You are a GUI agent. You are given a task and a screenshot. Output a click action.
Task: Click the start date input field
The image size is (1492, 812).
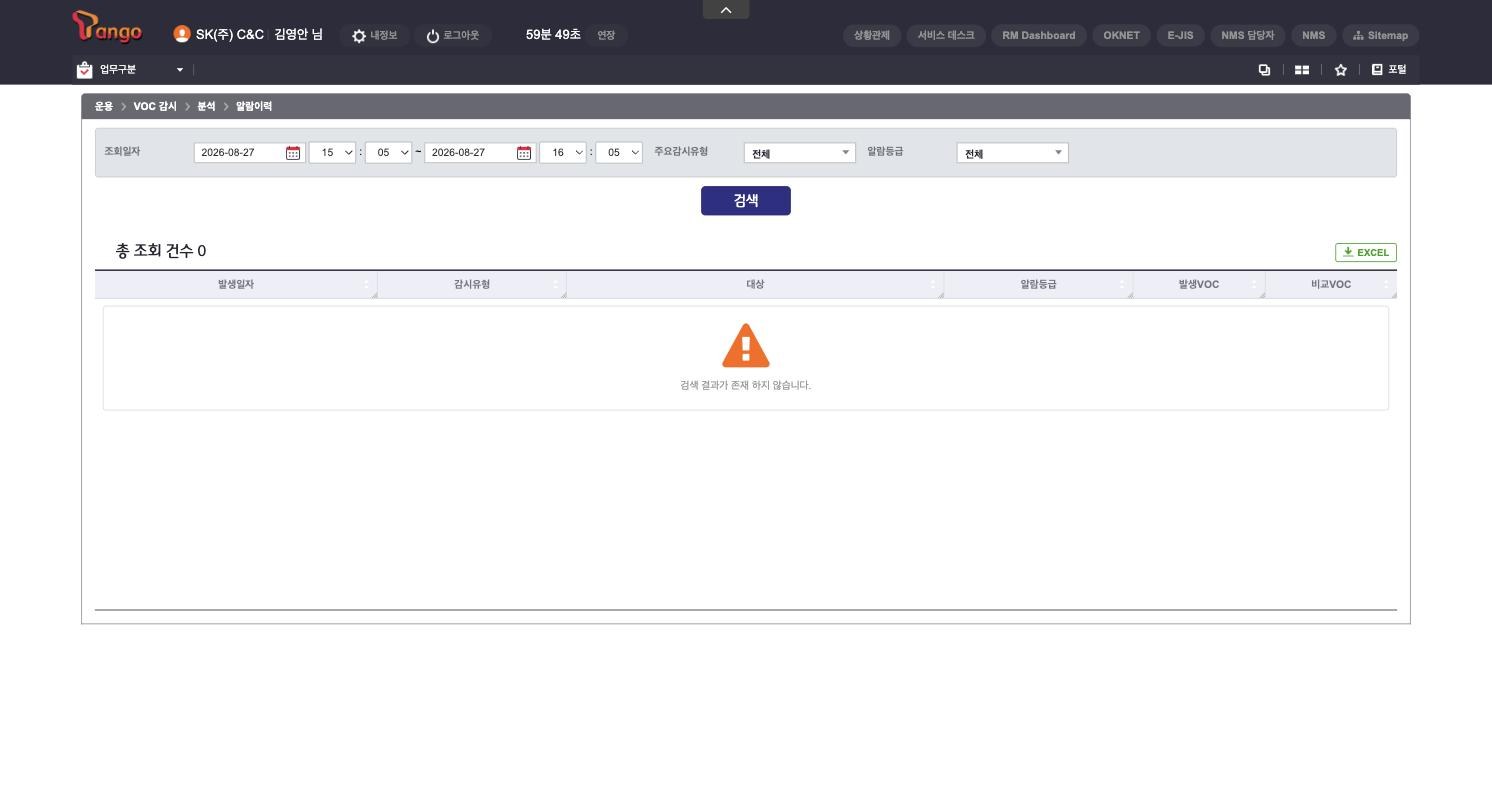(x=238, y=153)
